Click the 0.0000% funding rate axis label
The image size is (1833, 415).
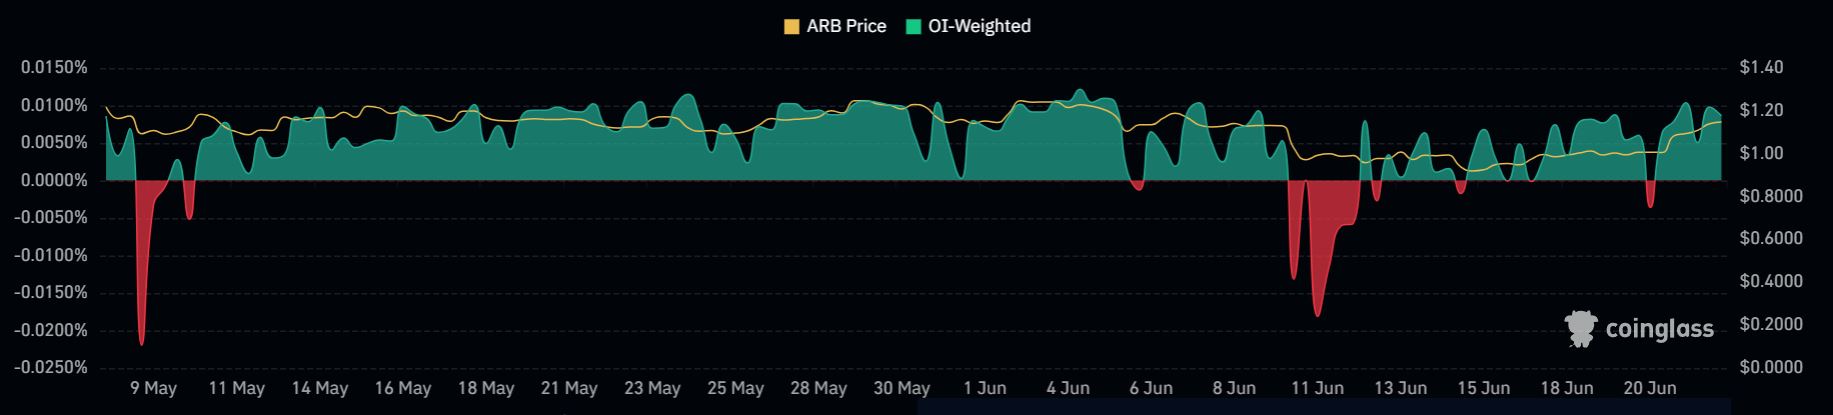click(55, 180)
